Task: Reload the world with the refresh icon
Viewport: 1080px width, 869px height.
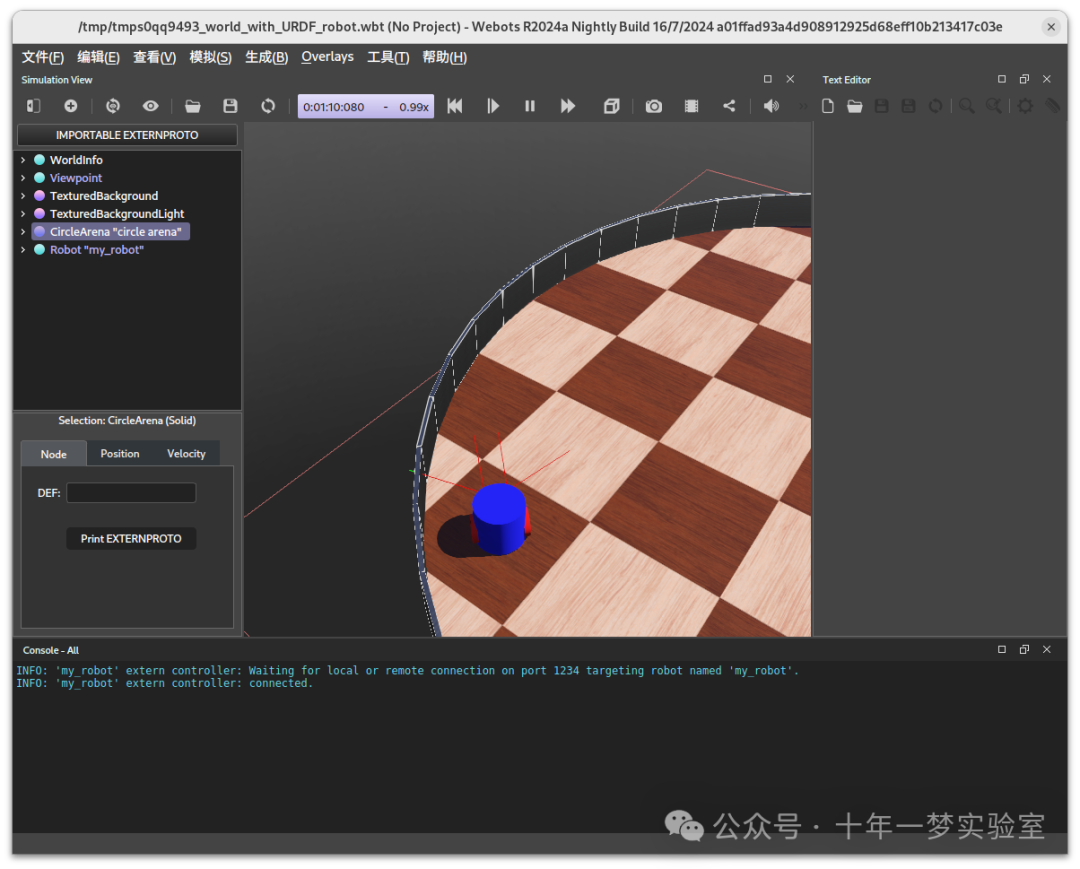Action: click(x=268, y=106)
